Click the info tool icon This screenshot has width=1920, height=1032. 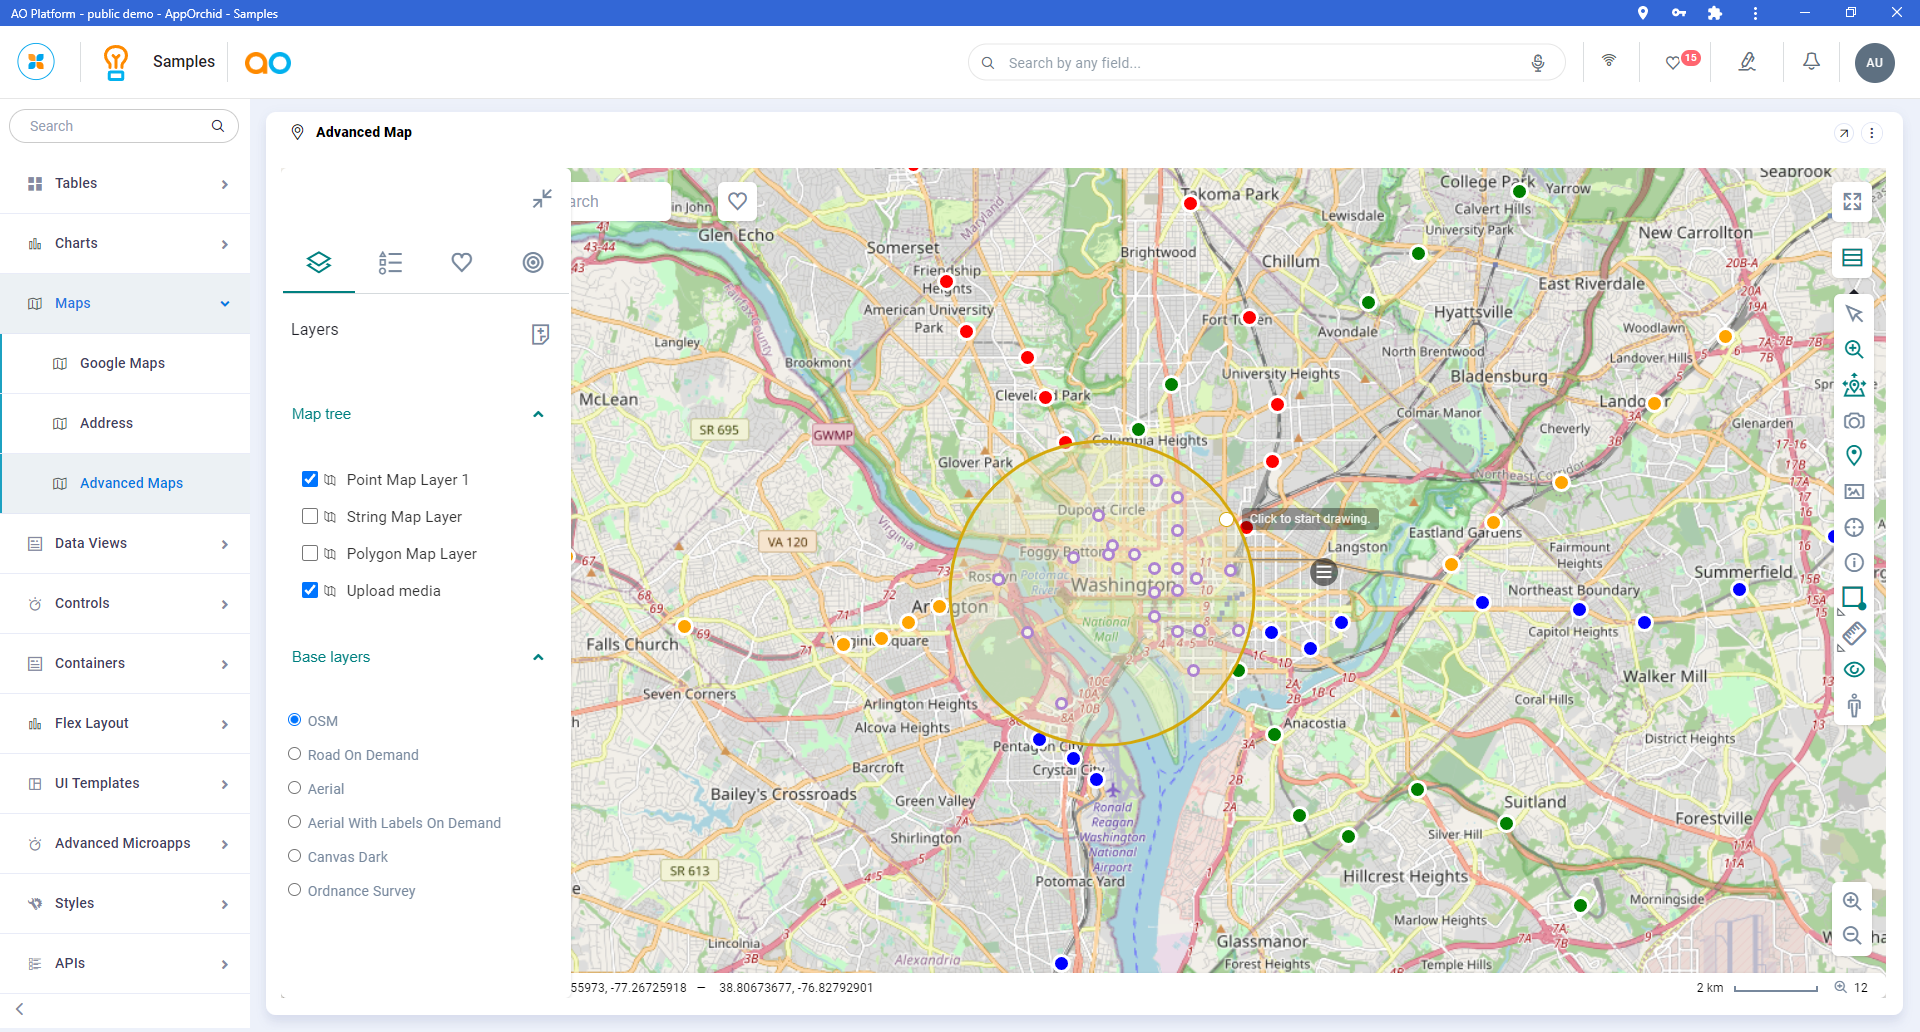[1854, 563]
